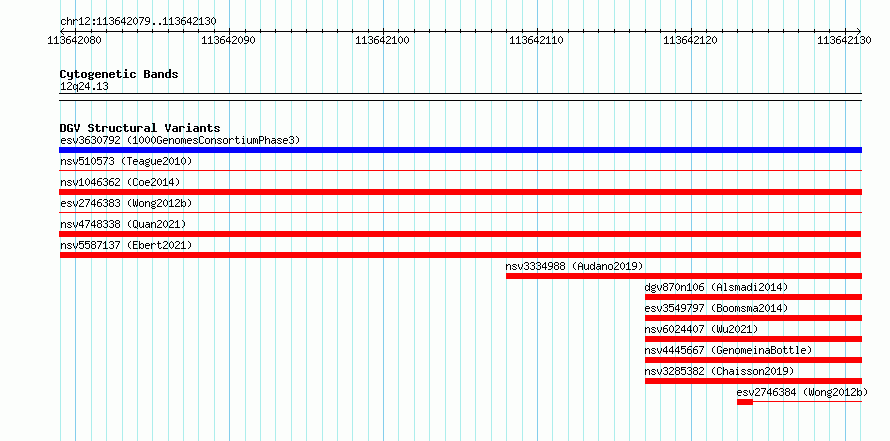
Task: Open the dgv870n106 (Alsmadi2014) label
Action: 716,287
